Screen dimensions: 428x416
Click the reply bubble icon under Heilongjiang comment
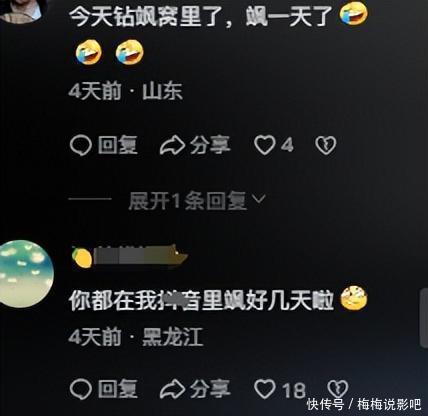tap(81, 389)
